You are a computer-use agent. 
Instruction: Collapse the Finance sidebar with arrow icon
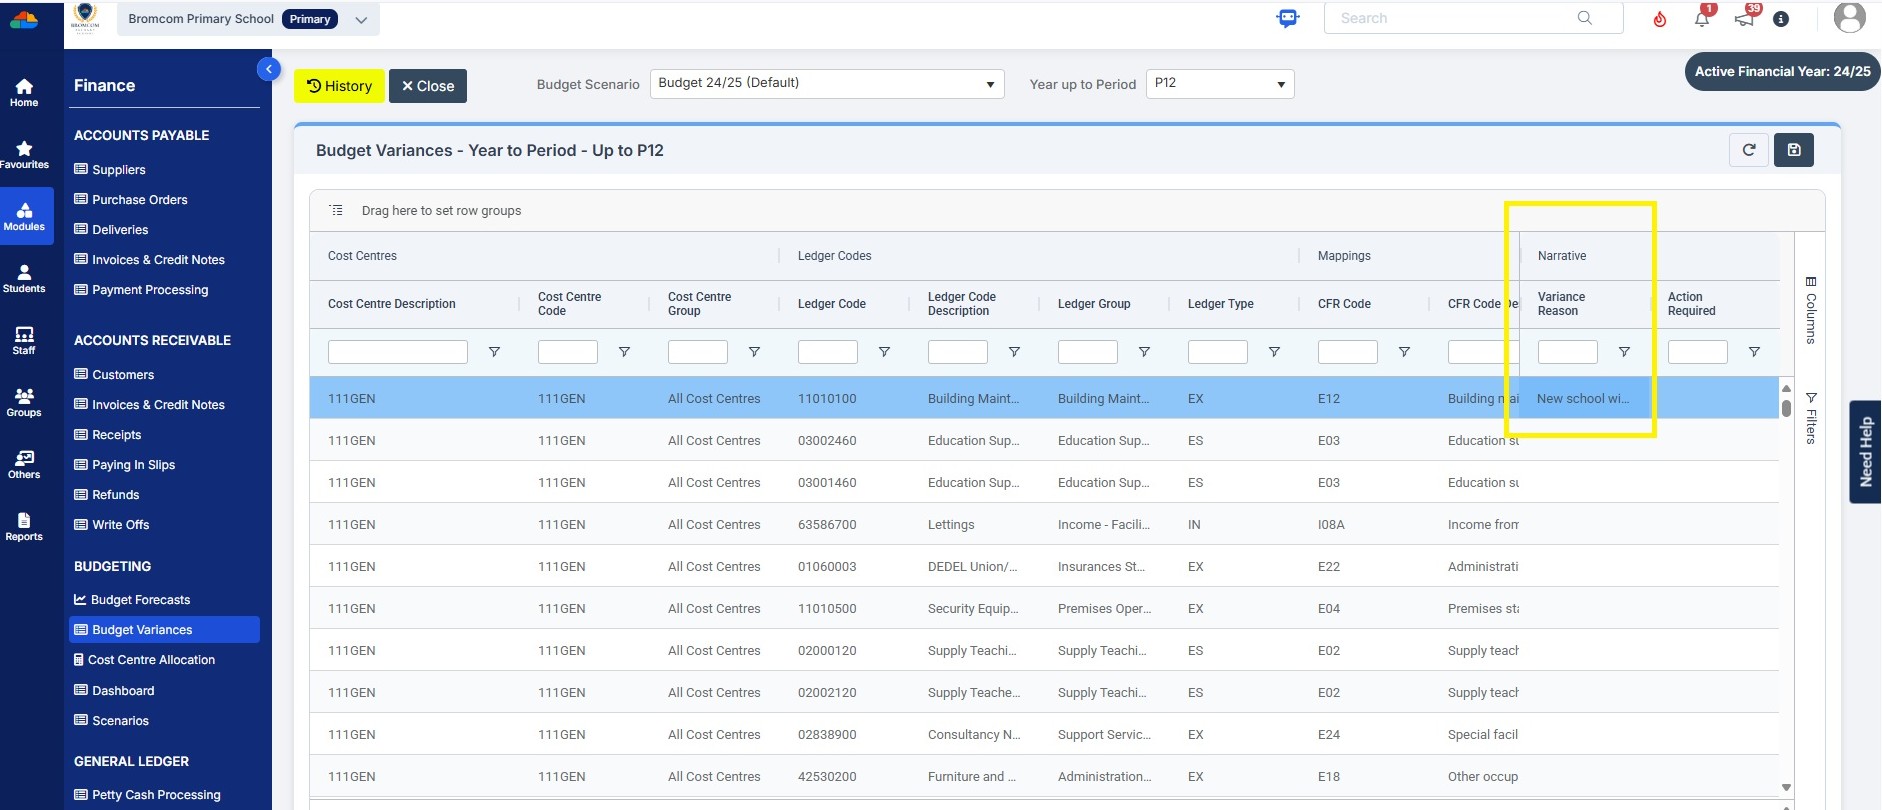pos(268,69)
